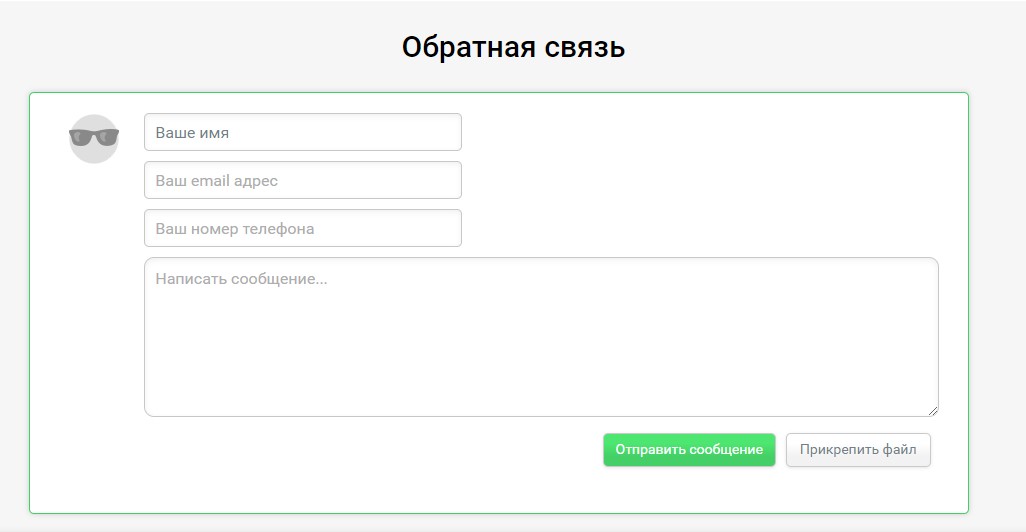Click the sunglasses avatar icon
This screenshot has height=532, width=1026.
tap(94, 138)
